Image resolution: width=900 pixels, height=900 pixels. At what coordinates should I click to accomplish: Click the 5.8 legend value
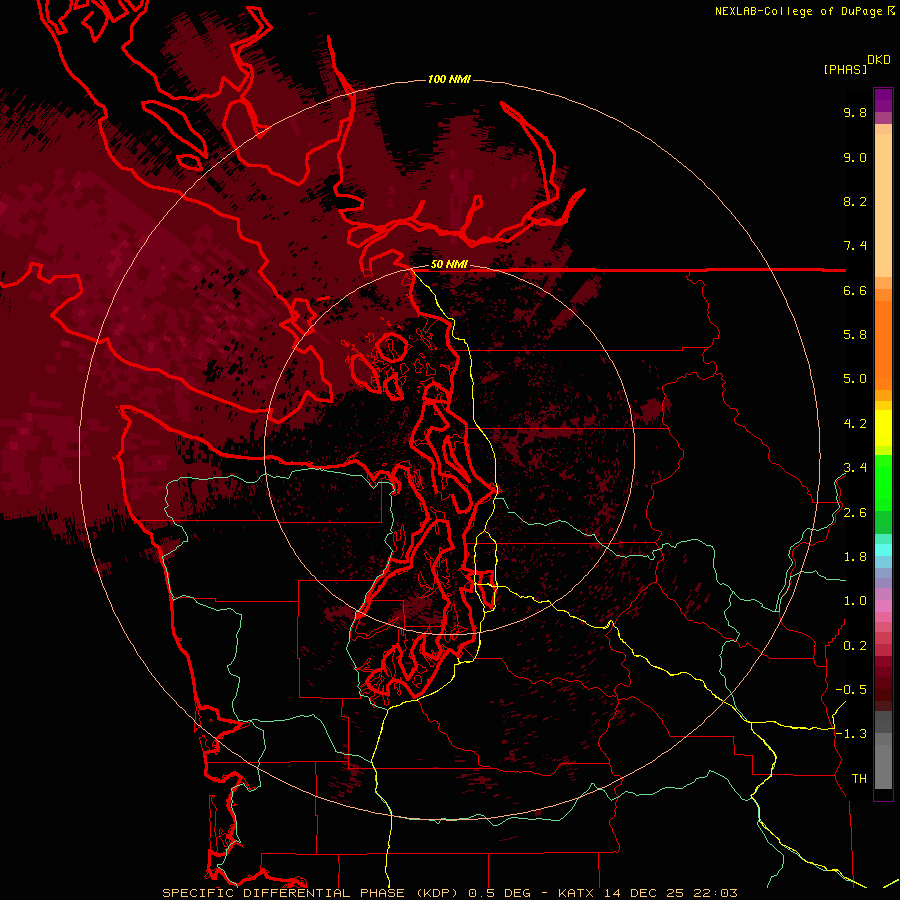pyautogui.click(x=855, y=335)
